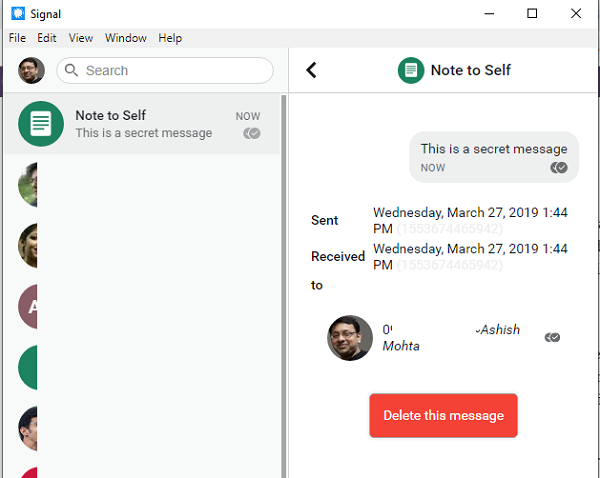600x478 pixels.
Task: Click the conversation list scrollbar
Action: (284, 280)
